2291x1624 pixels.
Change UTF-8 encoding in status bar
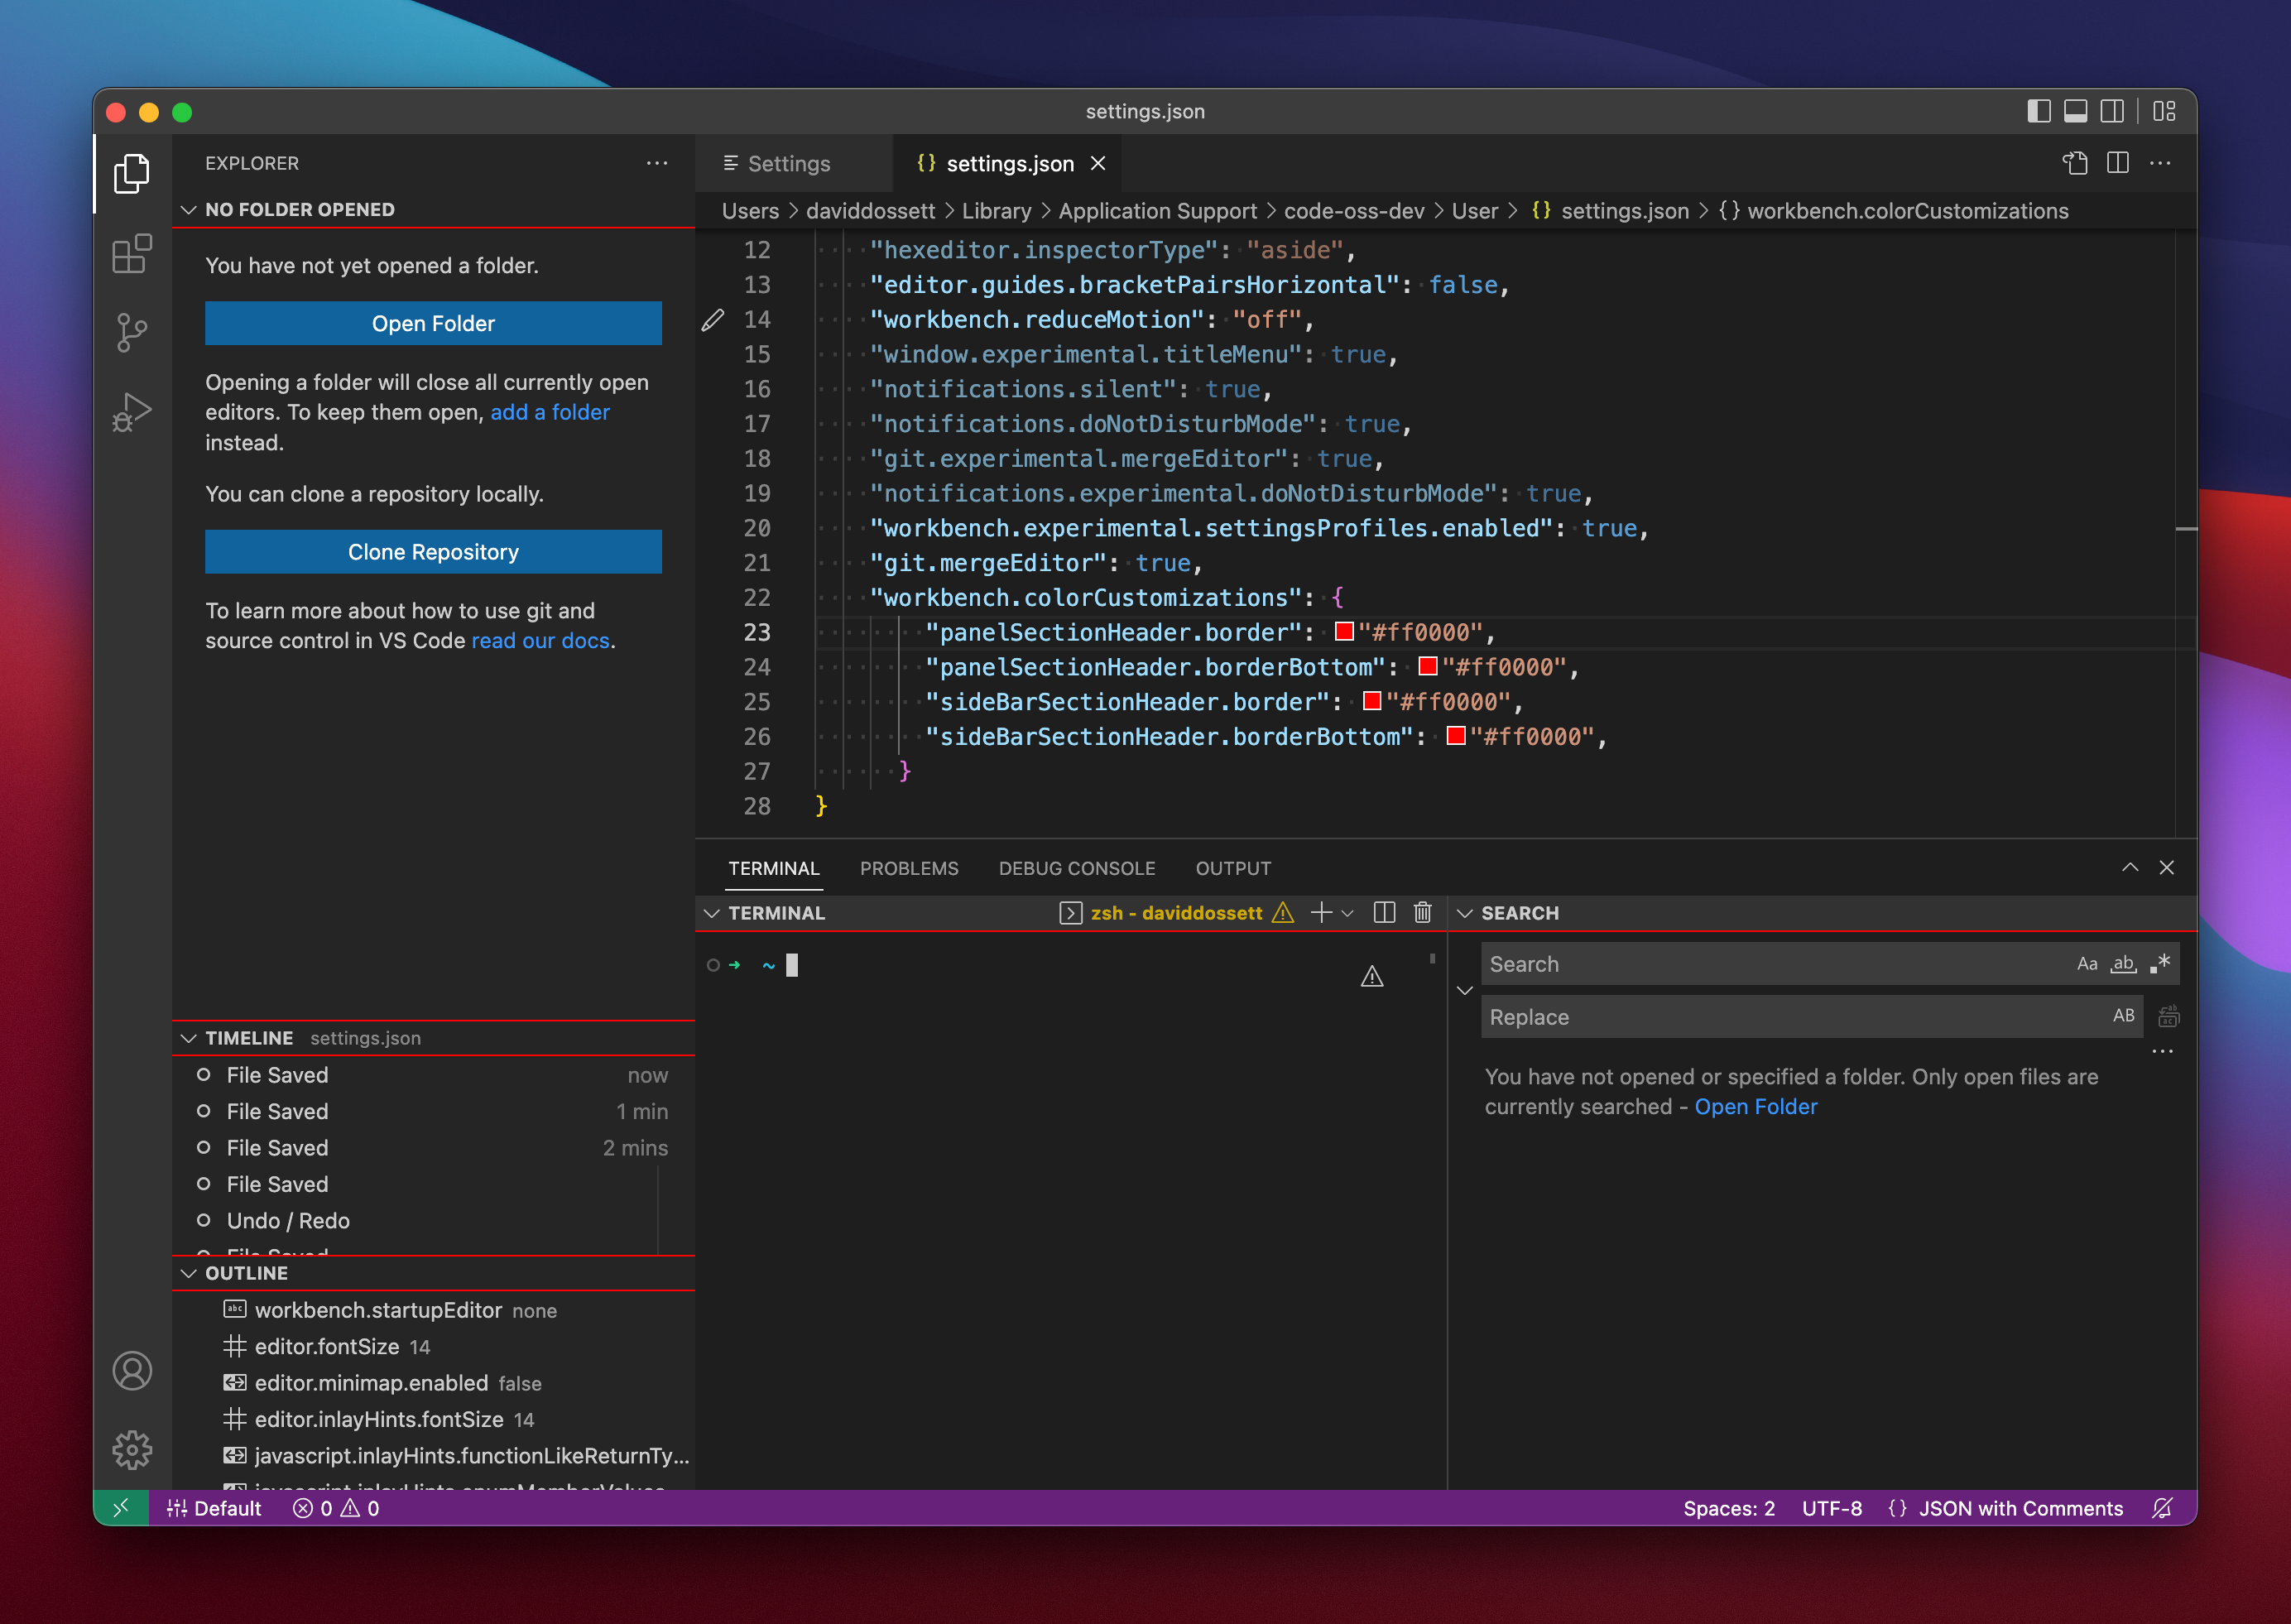click(x=1832, y=1508)
